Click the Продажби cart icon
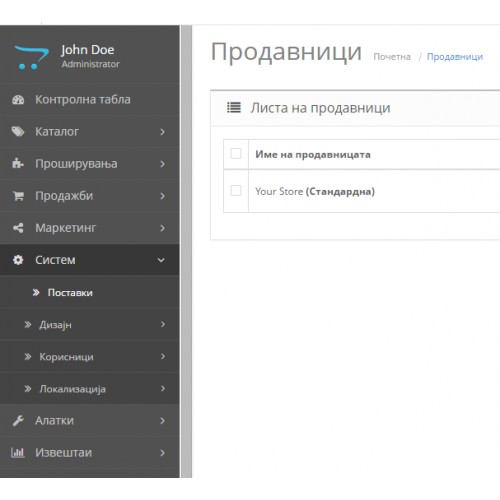500x500 pixels. point(18,196)
